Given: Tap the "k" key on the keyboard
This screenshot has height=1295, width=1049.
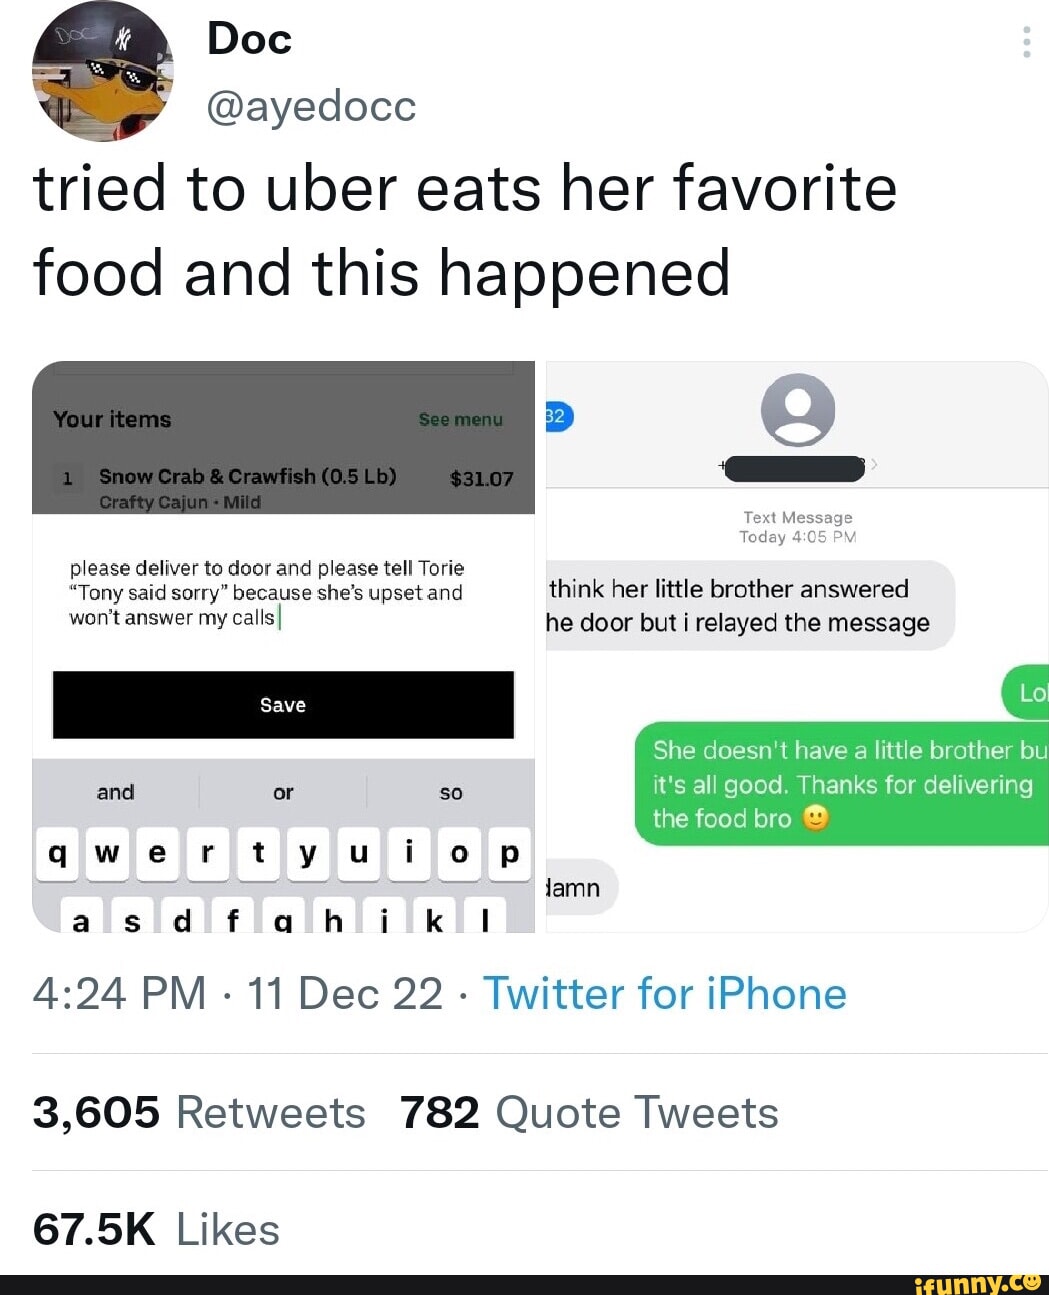Looking at the screenshot, I should click(x=434, y=920).
